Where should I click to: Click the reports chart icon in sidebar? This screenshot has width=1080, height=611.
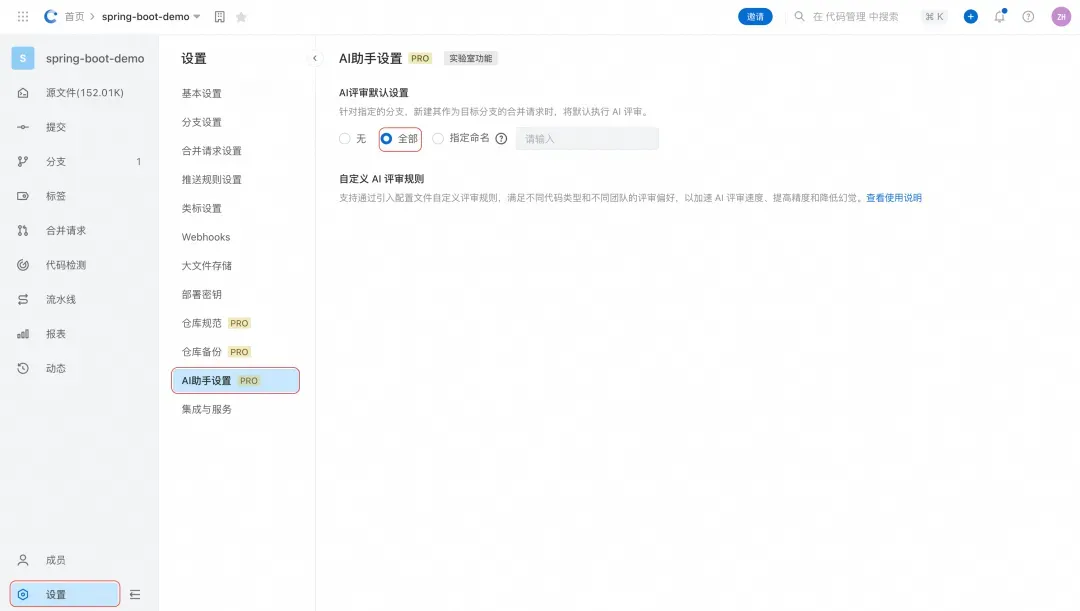coord(23,334)
